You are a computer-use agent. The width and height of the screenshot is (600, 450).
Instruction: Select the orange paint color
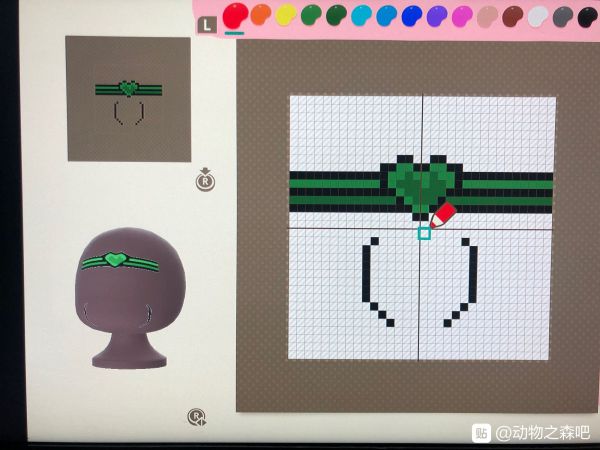click(x=261, y=16)
